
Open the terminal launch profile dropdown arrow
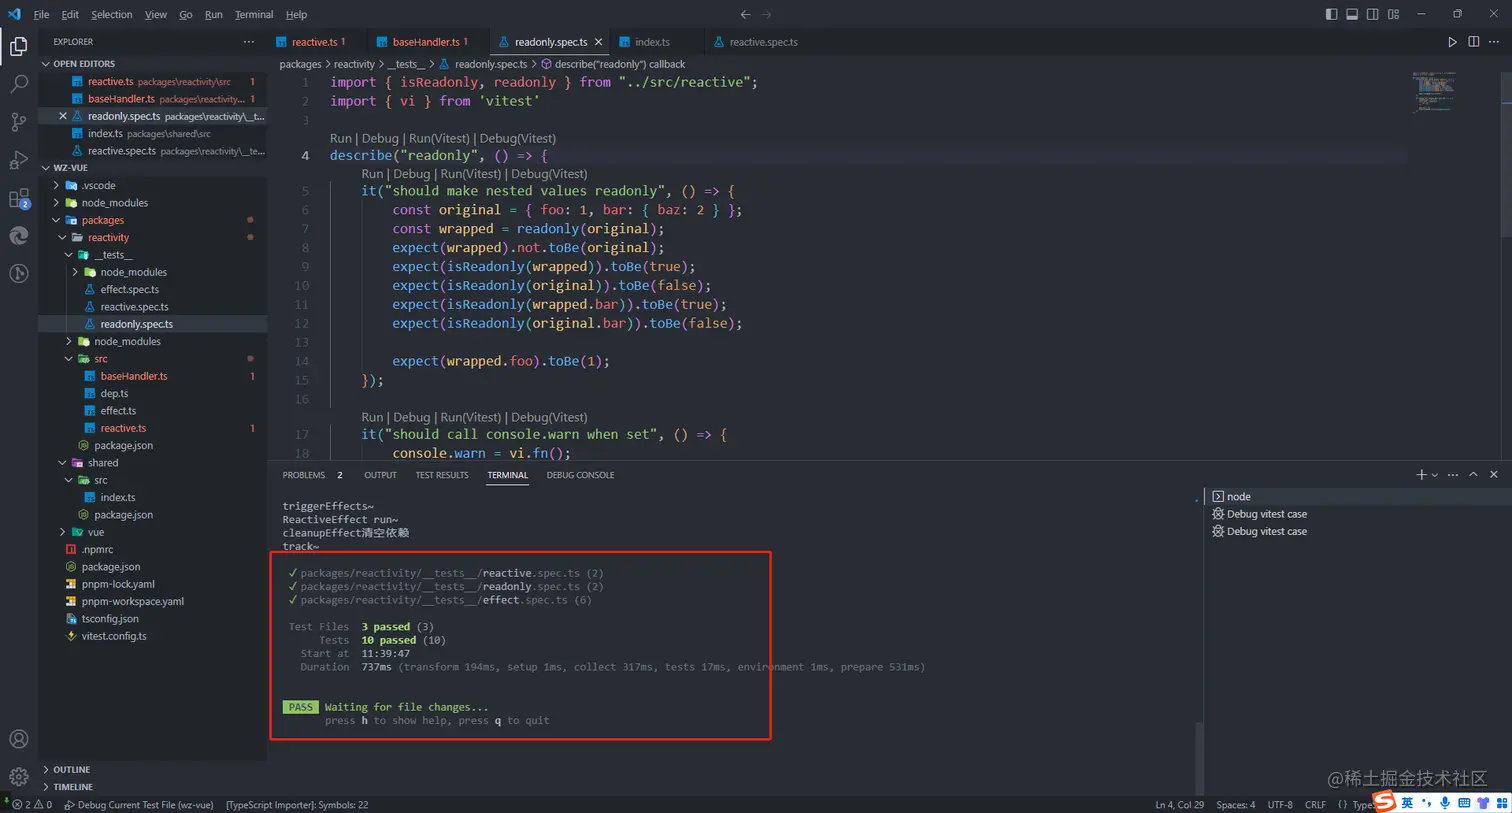point(1435,475)
